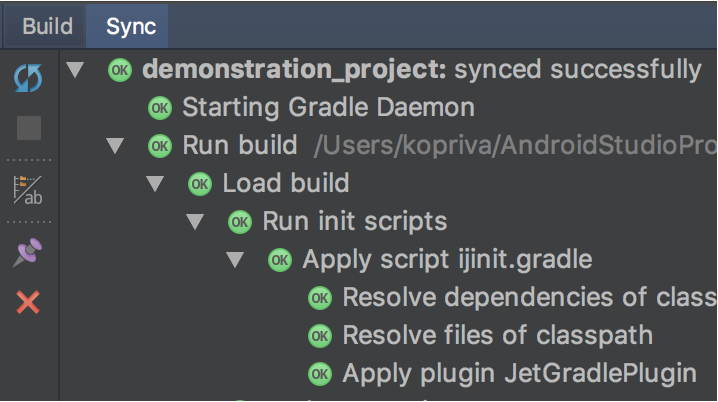
Task: Select 'Starting Gradle Daemon' tree item
Action: (328, 108)
